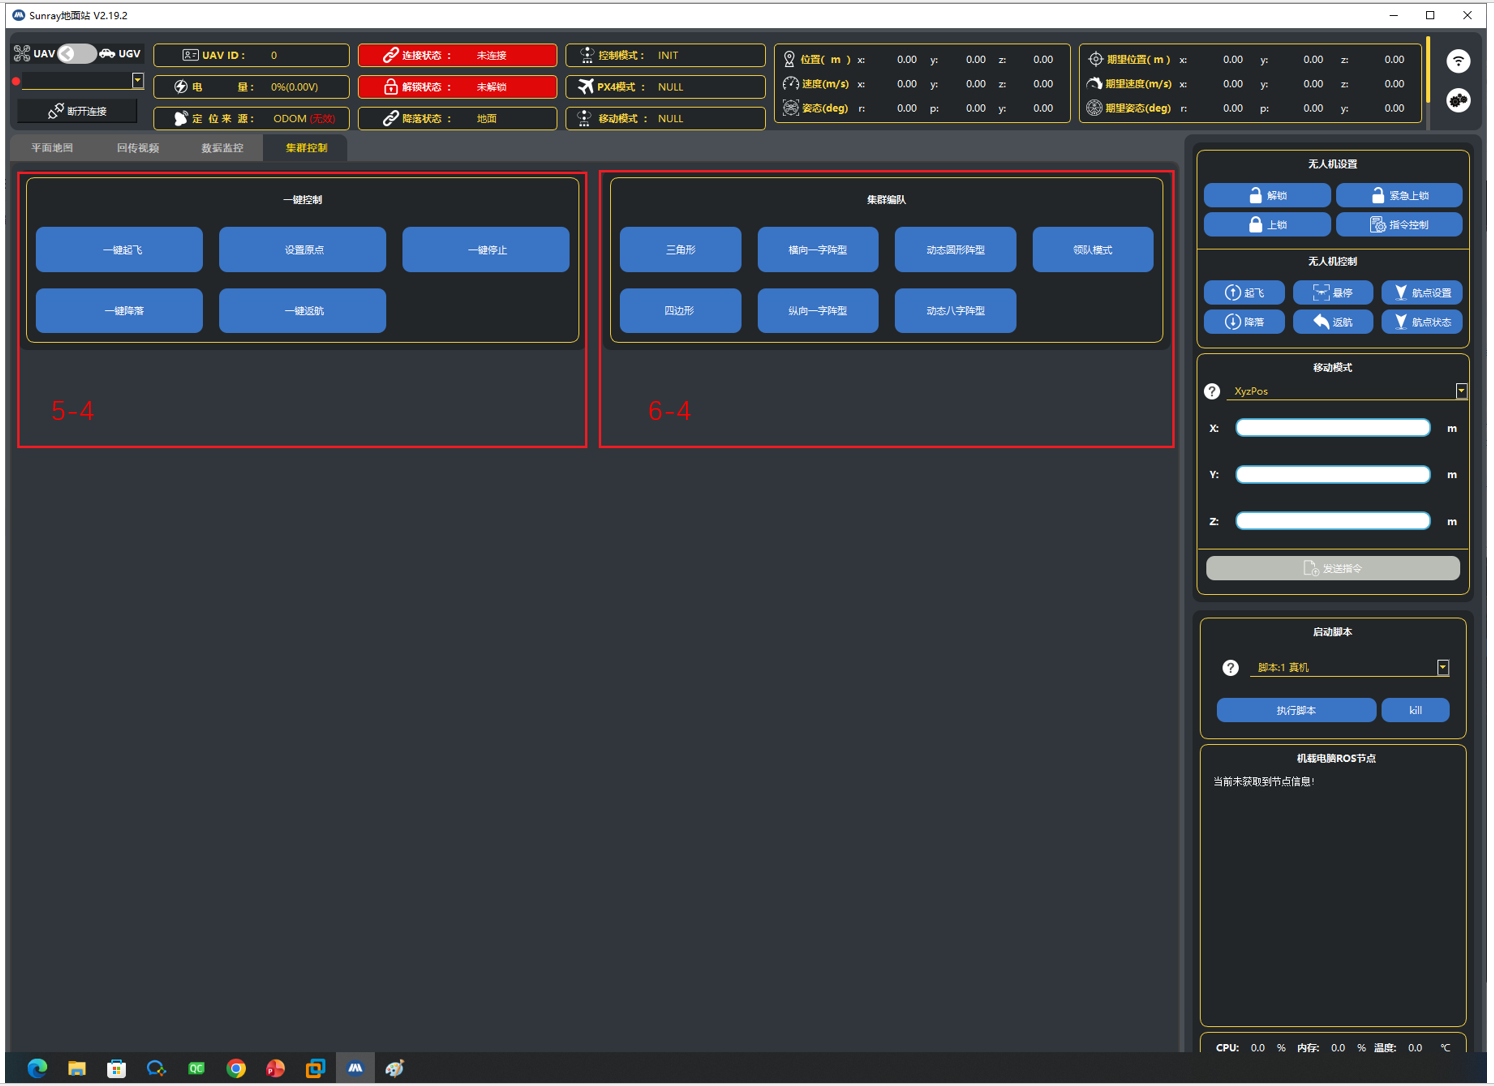Viewport: 1494px width, 1086px height.
Task: Choose the 三角形 formation
Action: pyautogui.click(x=680, y=250)
